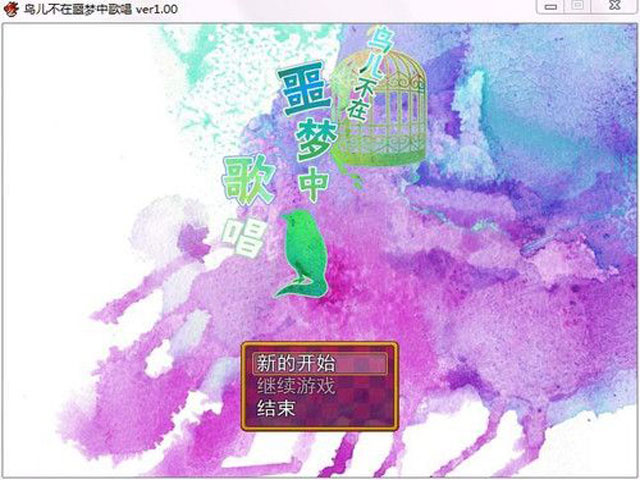Screen dimensions: 640x480
Task: Close the game window
Action: (614, 6)
